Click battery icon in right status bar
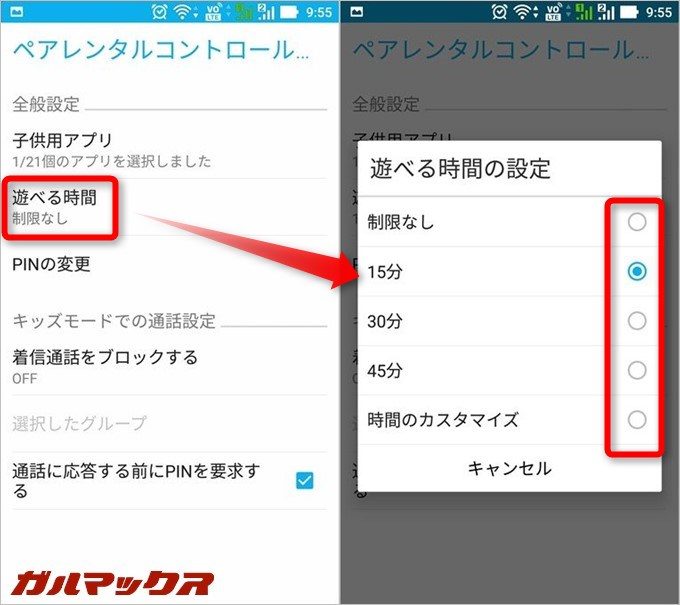680x605 pixels. pos(629,12)
